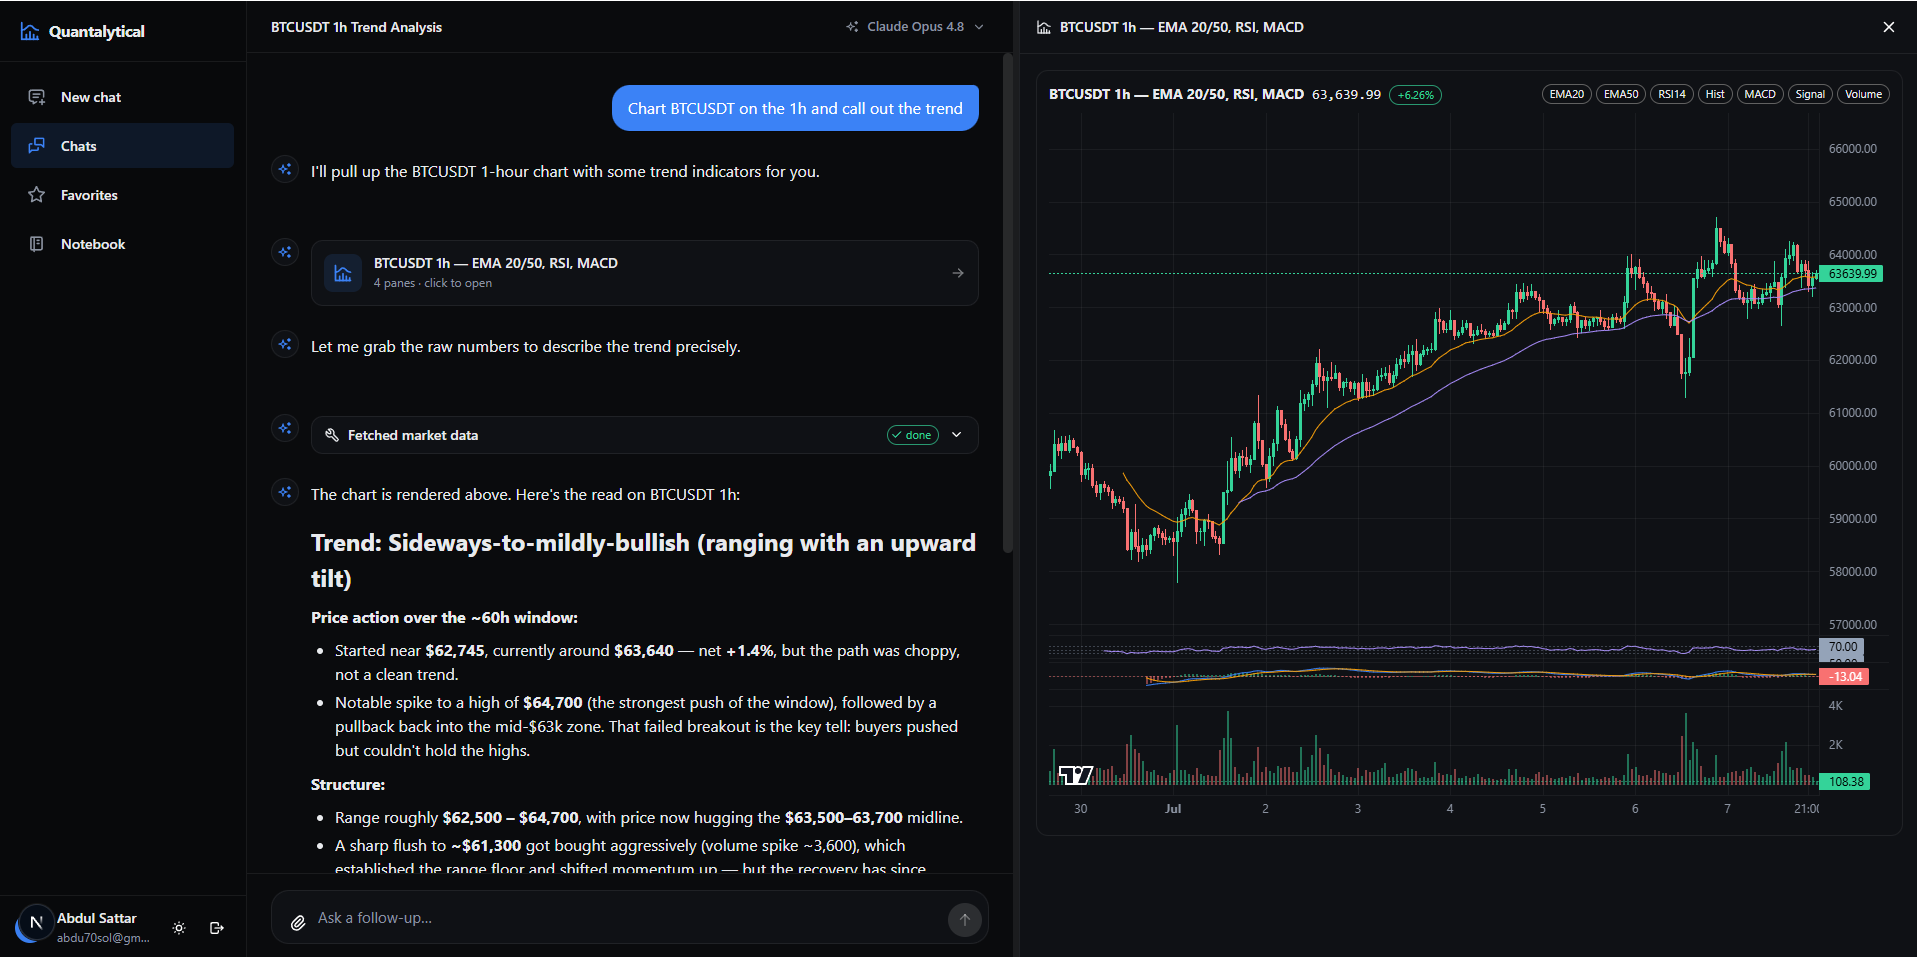
Task: Open the BTCUSDT 1h chart card arrow
Action: (x=958, y=273)
